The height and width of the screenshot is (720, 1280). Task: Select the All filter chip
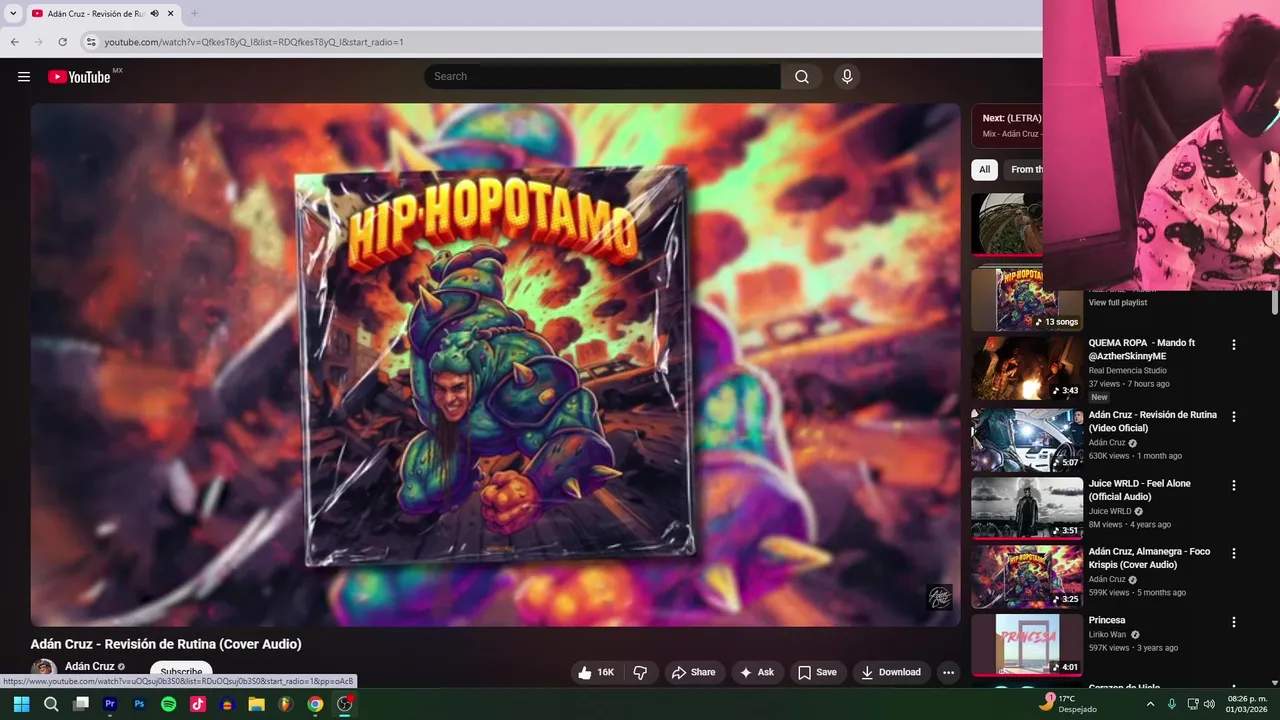coord(985,169)
